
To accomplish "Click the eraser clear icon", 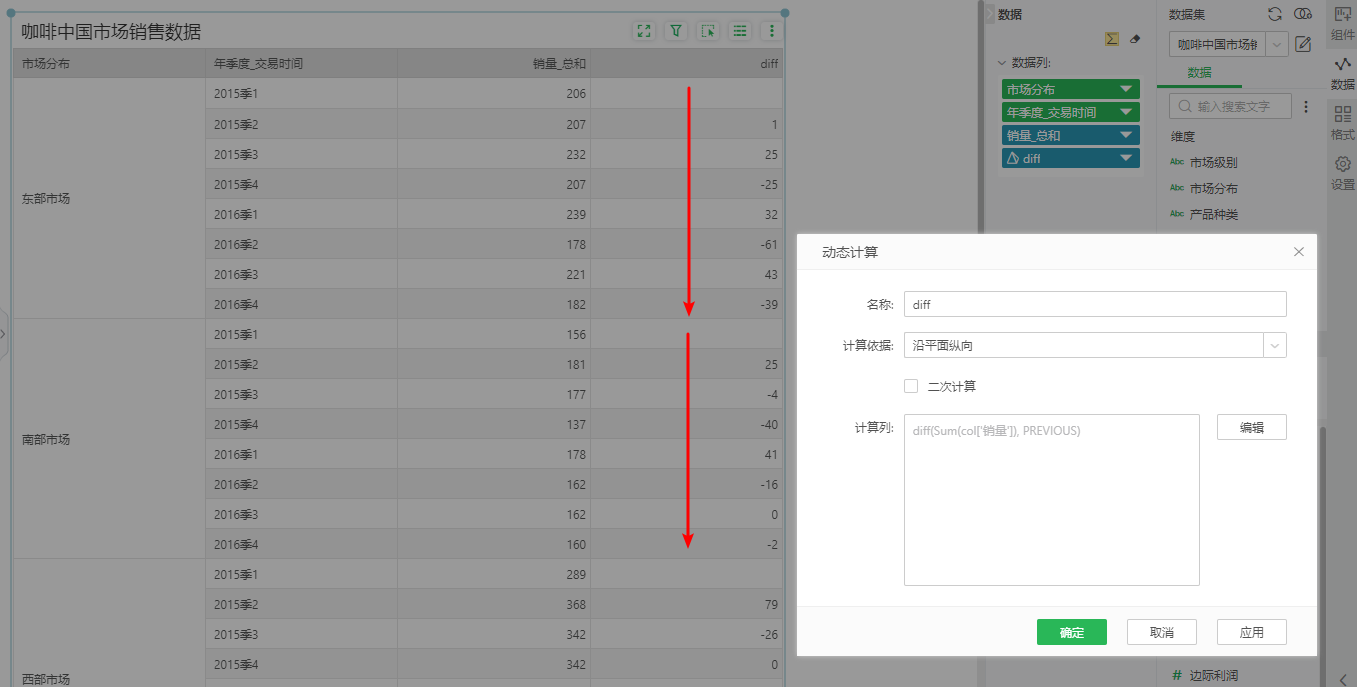I will (1134, 39).
